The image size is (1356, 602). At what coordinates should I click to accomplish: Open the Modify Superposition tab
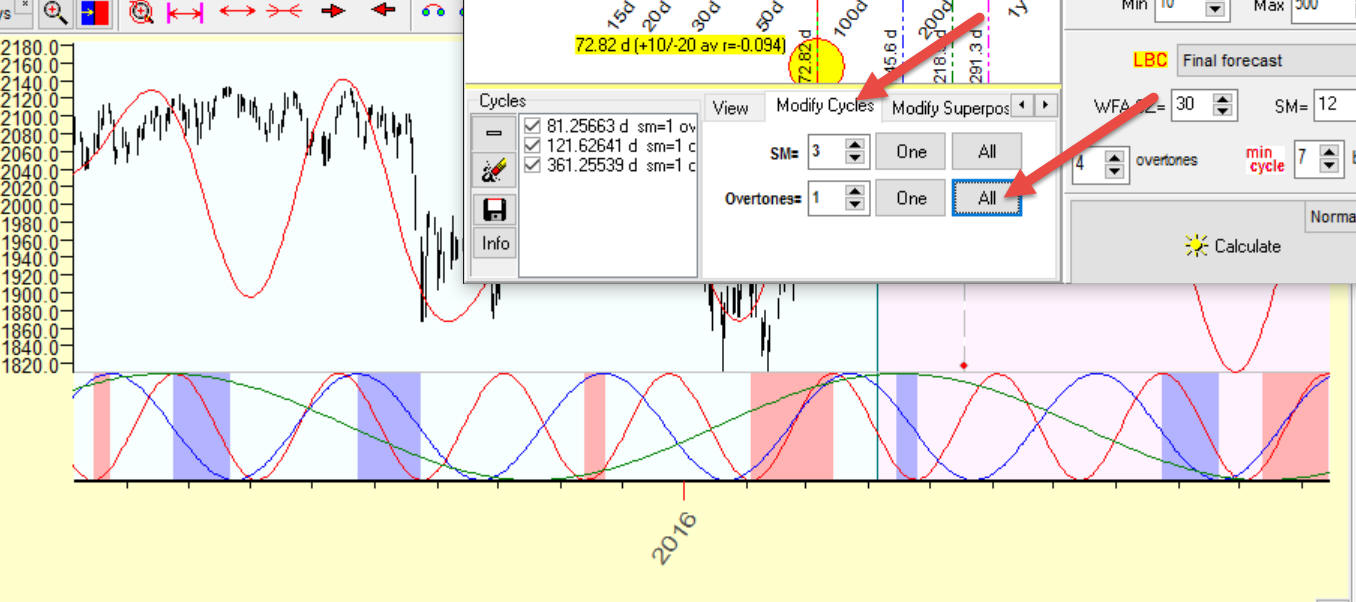(x=949, y=108)
